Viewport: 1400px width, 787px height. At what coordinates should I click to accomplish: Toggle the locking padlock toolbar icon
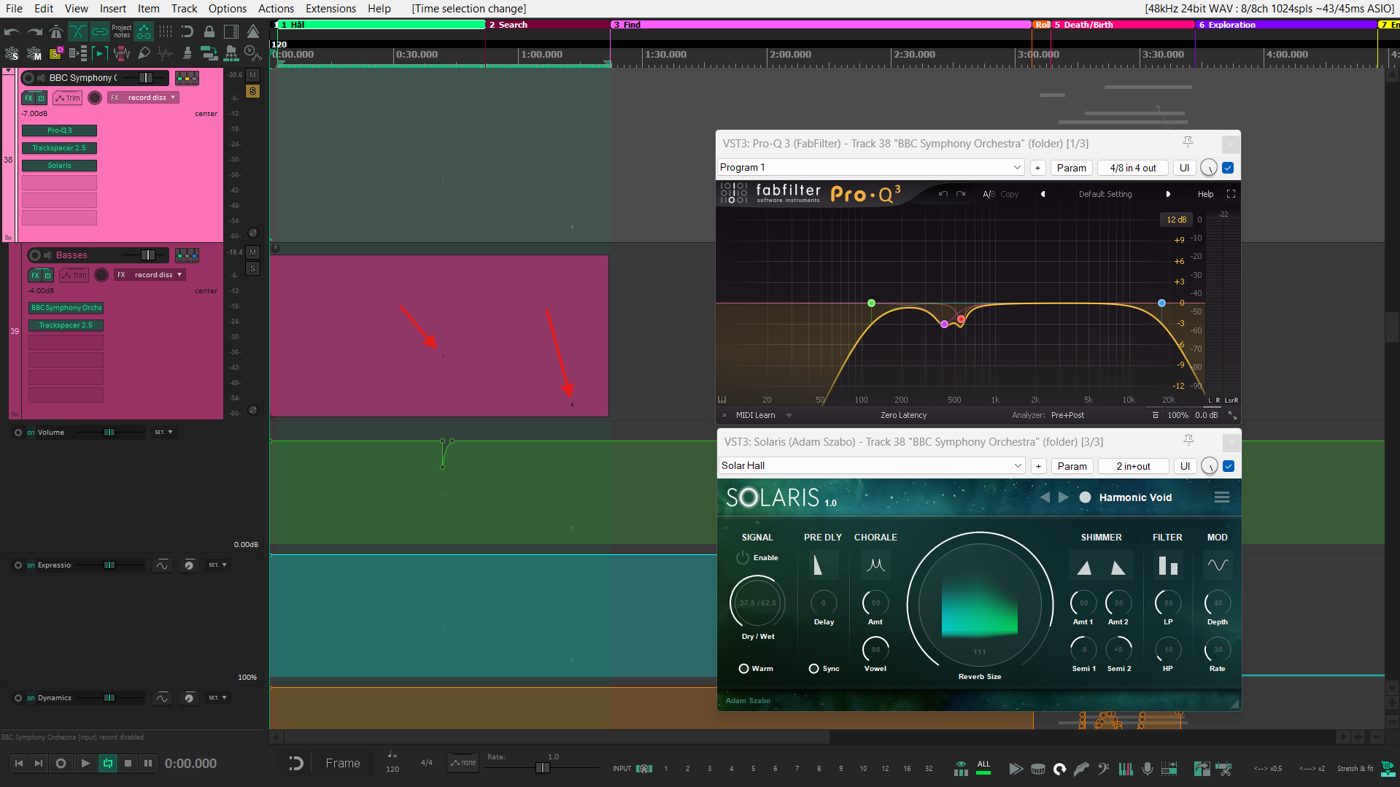point(209,32)
